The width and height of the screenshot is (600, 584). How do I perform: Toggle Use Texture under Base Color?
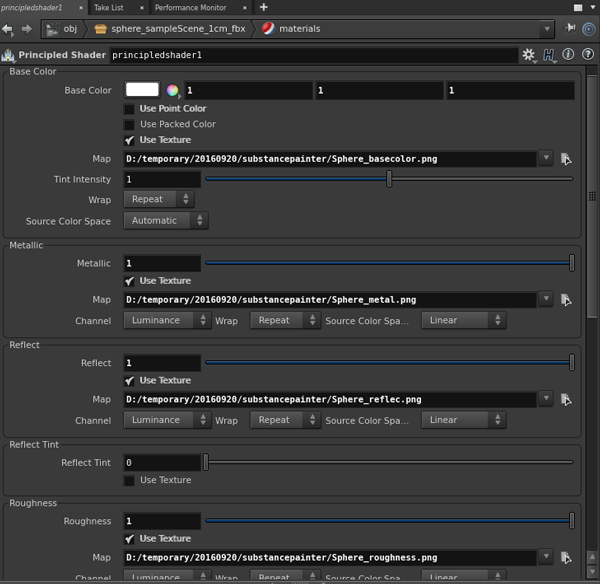tap(129, 140)
